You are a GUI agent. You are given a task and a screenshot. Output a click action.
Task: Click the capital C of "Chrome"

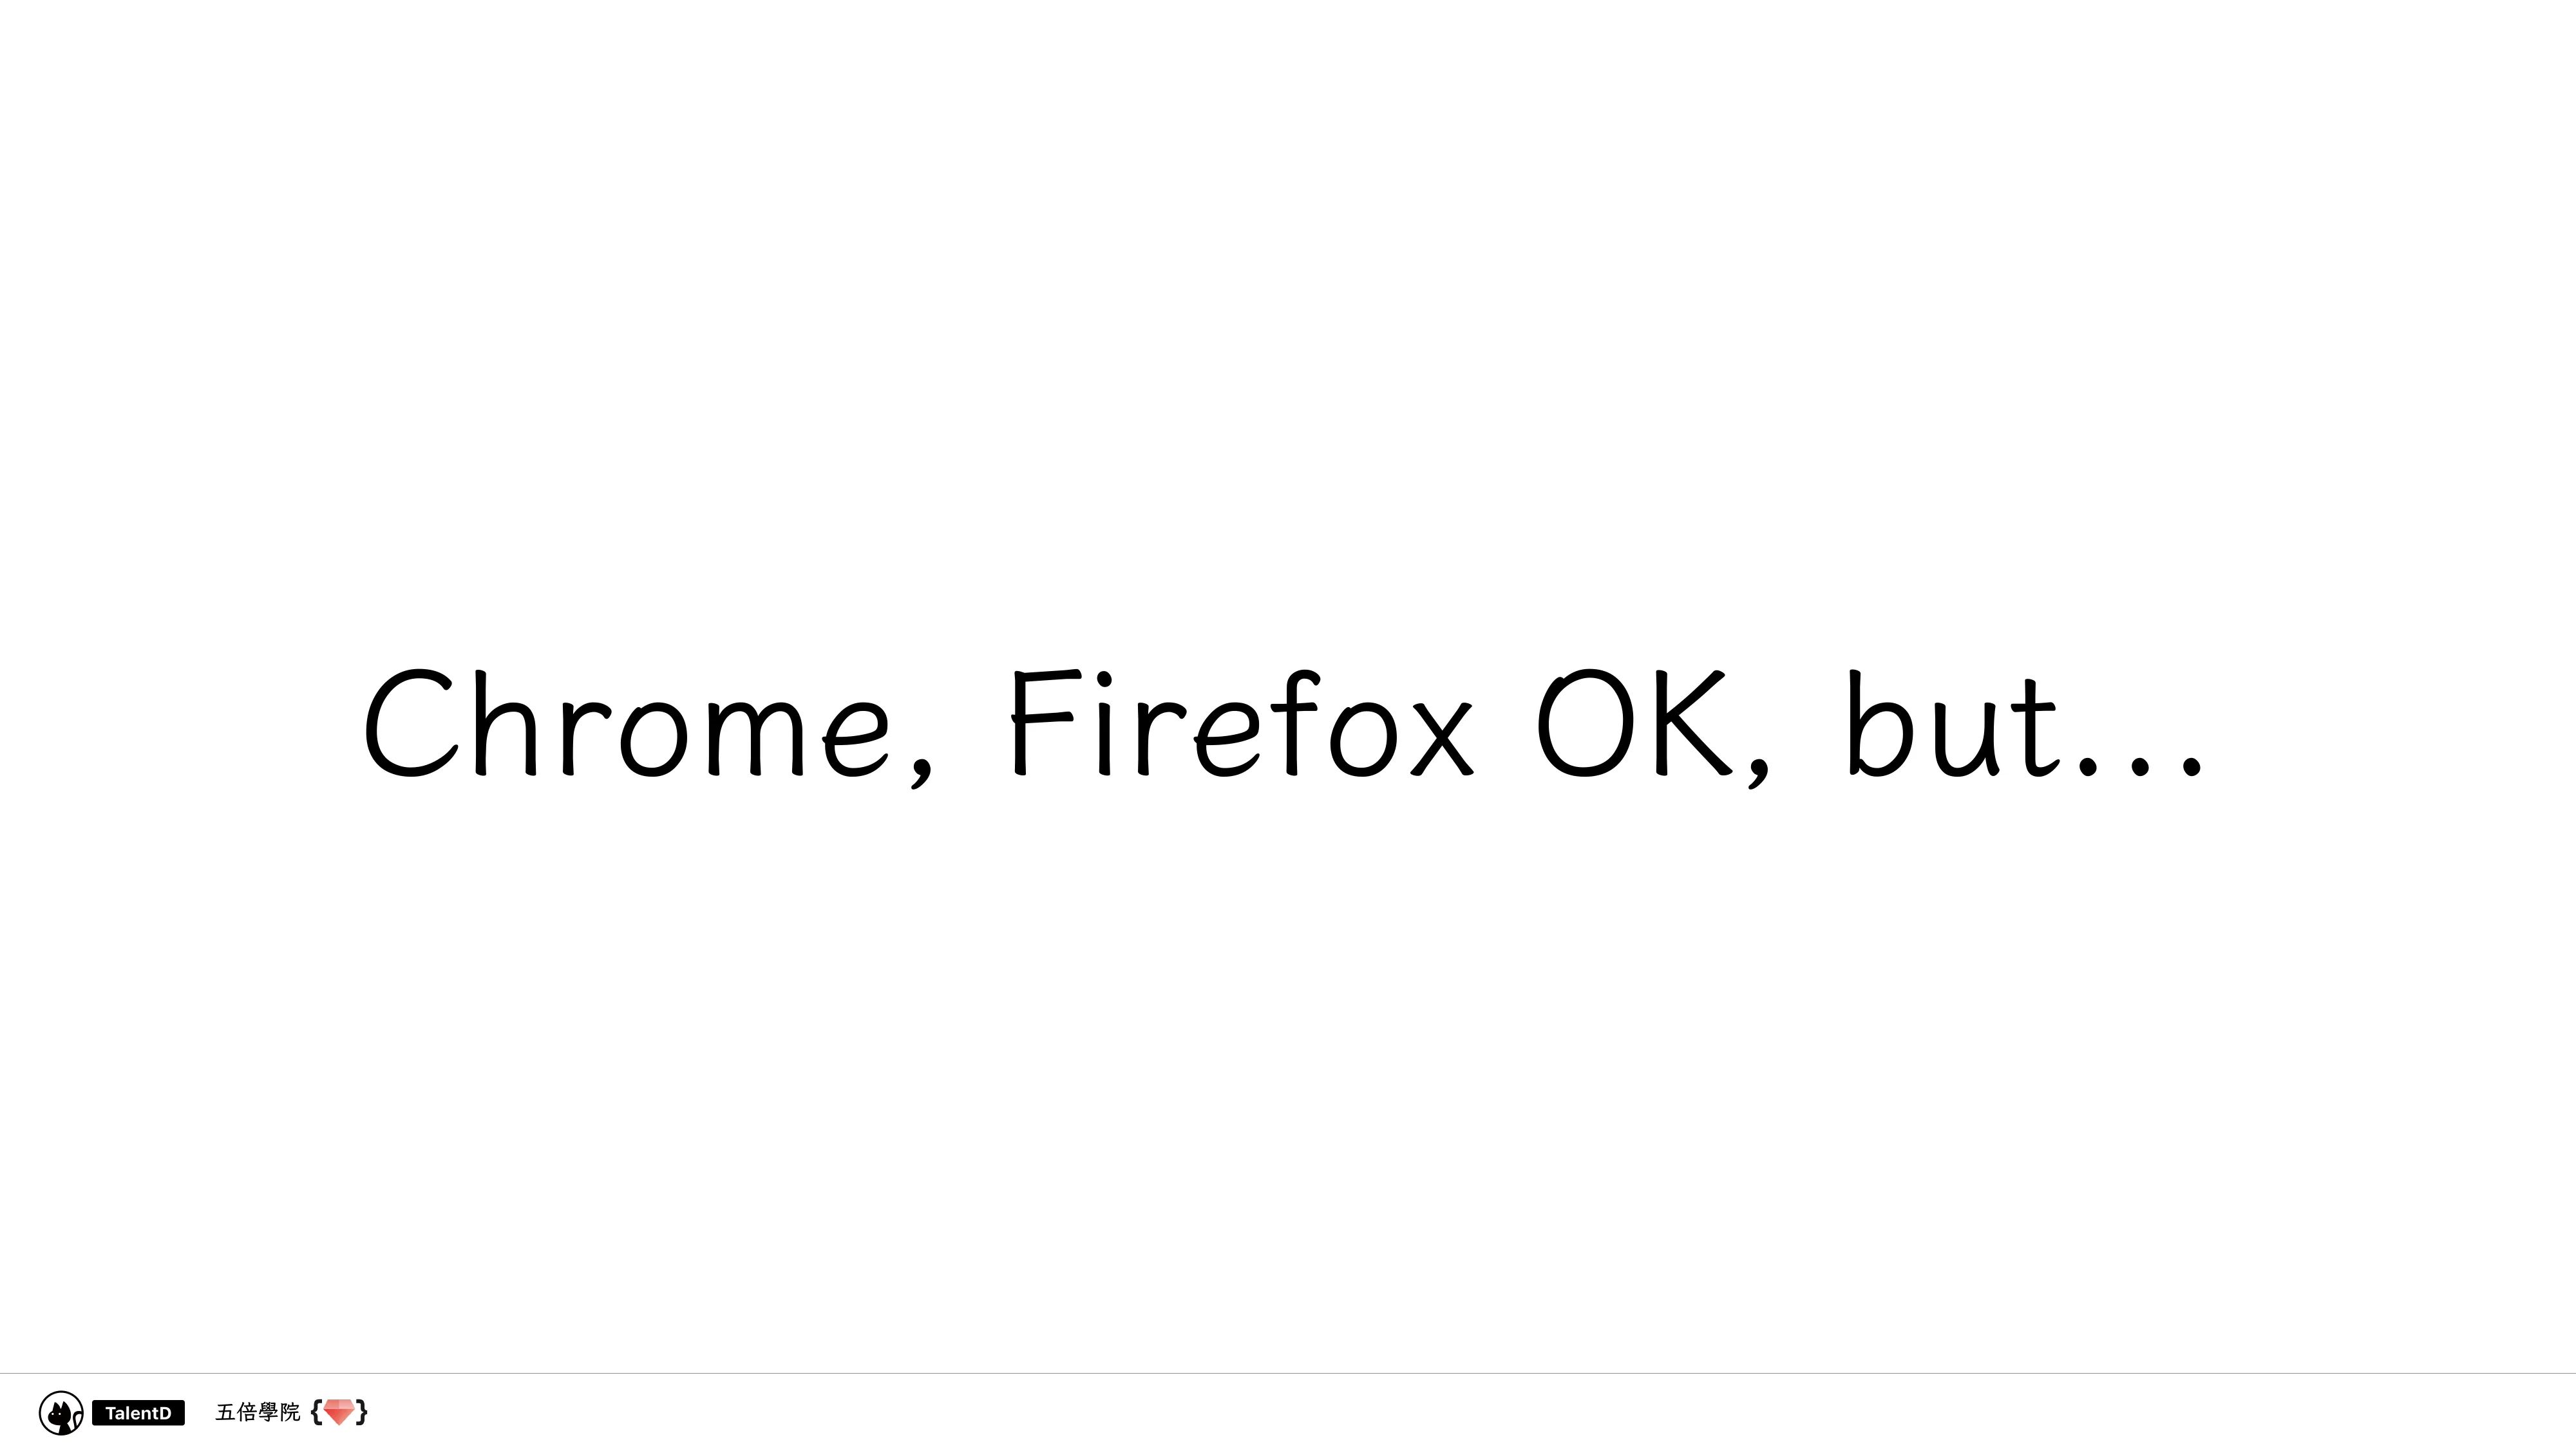pyautogui.click(x=410, y=723)
